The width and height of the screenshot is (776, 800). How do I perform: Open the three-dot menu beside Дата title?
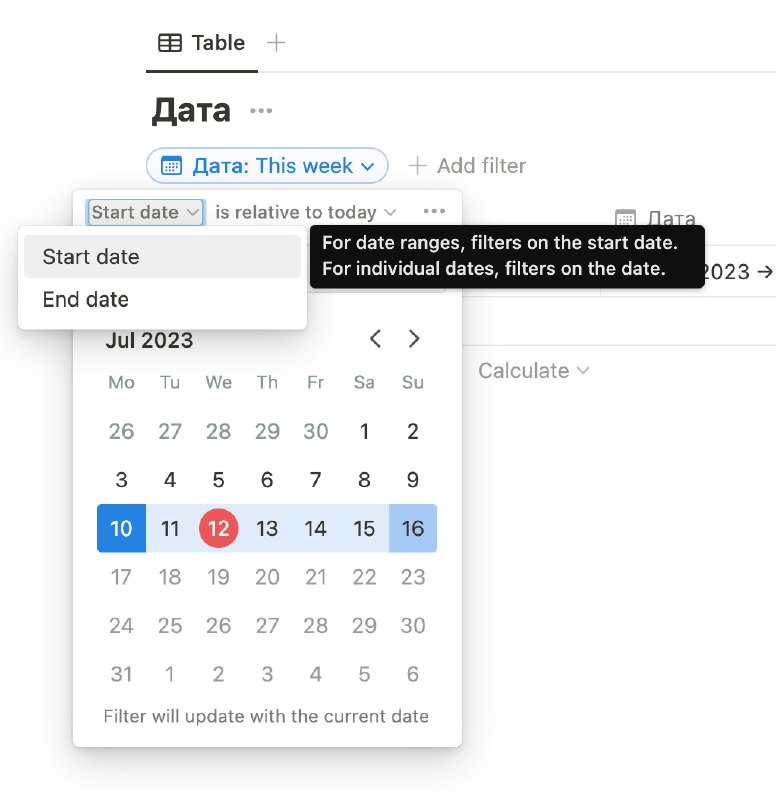tap(261, 111)
